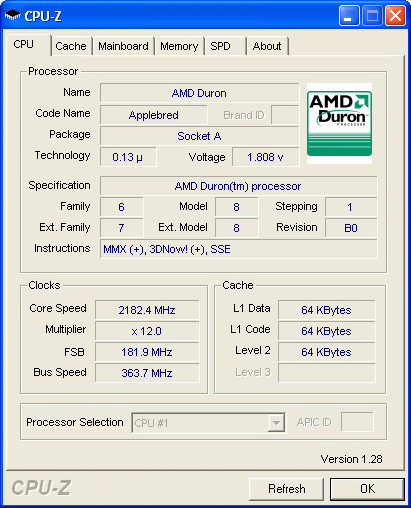411x508 pixels.
Task: Confirm with the OK button
Action: tap(367, 489)
